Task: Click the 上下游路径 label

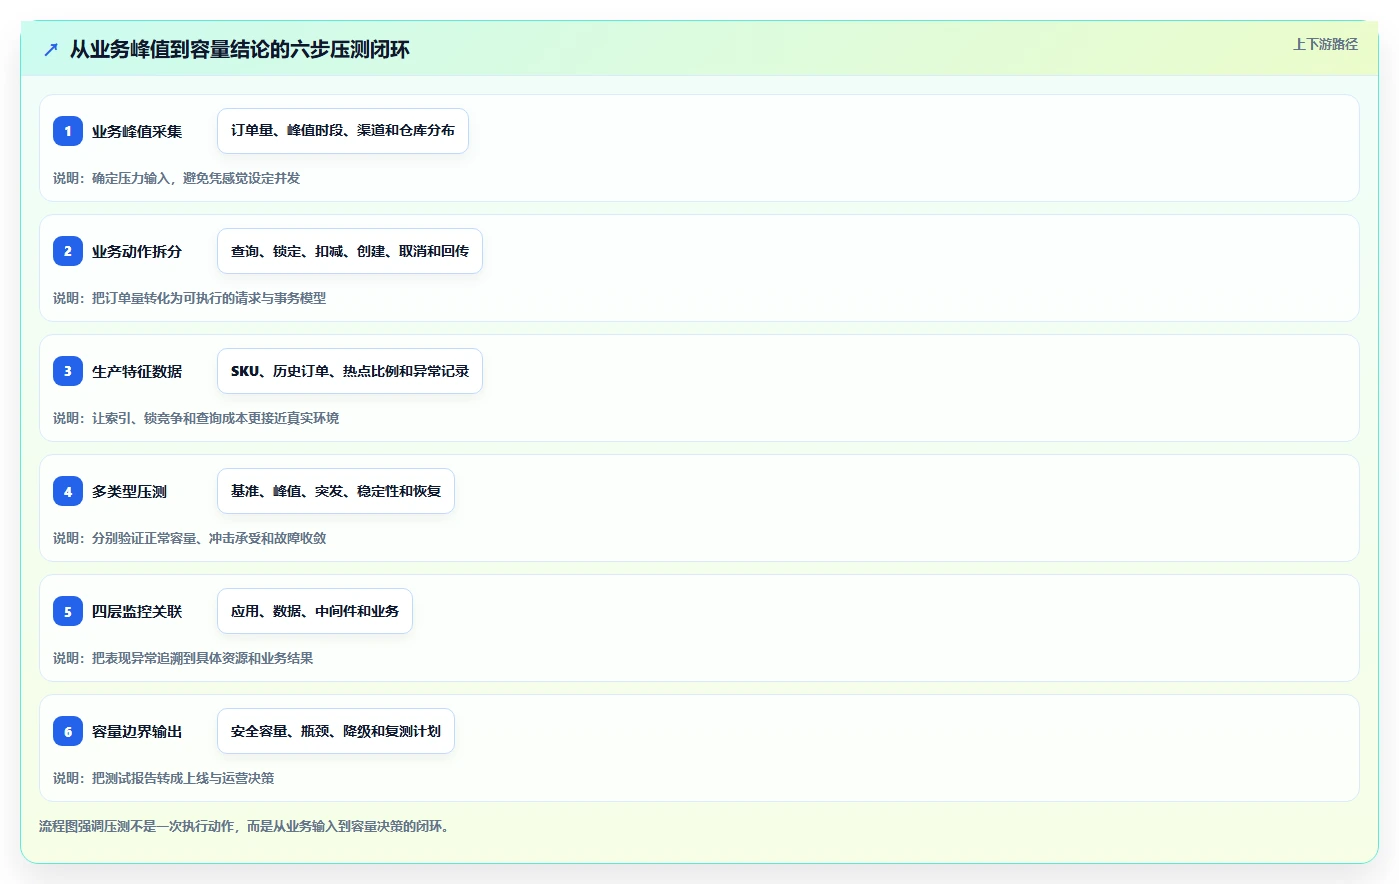Action: (x=1325, y=44)
